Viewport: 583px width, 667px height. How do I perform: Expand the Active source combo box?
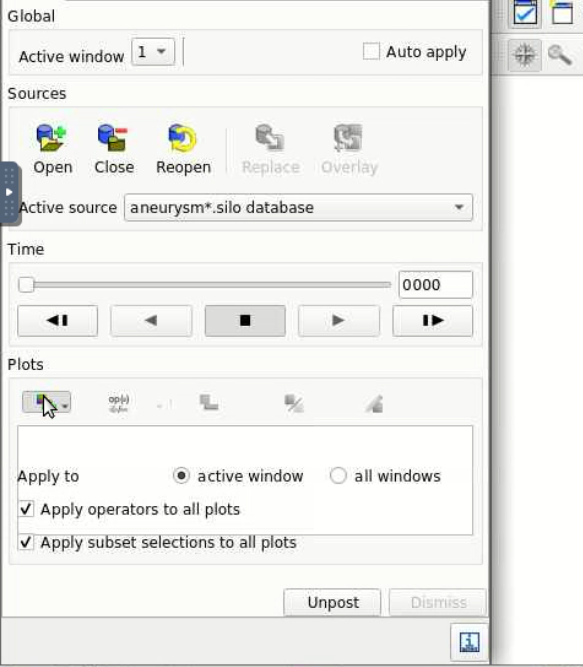tap(298, 208)
